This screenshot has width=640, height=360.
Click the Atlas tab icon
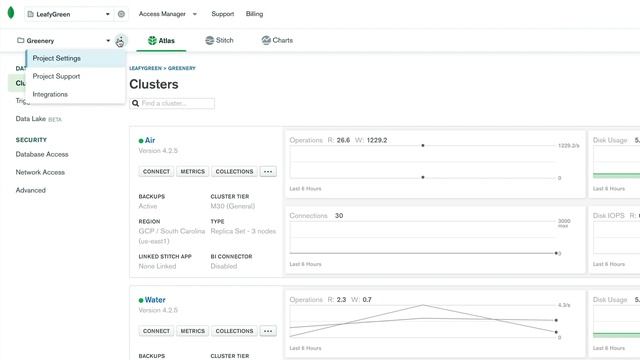152,40
